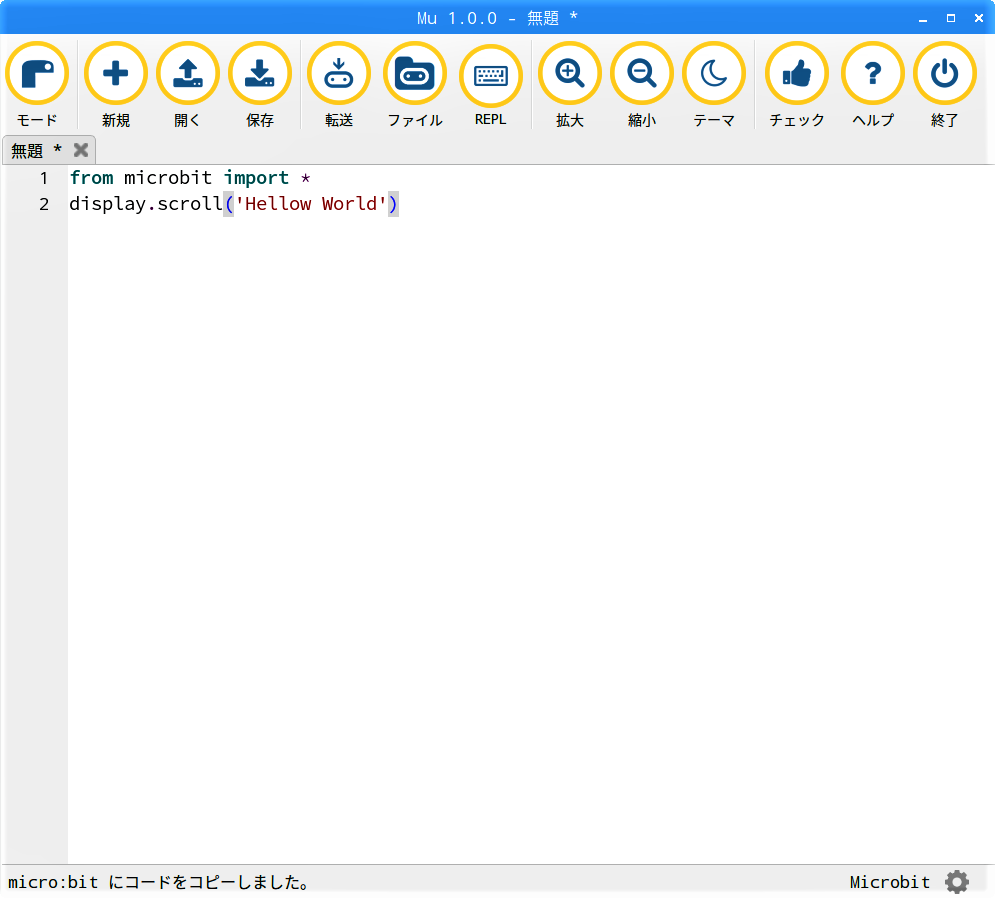Open settings gear in status bar
The height and width of the screenshot is (898, 995).
tap(957, 881)
